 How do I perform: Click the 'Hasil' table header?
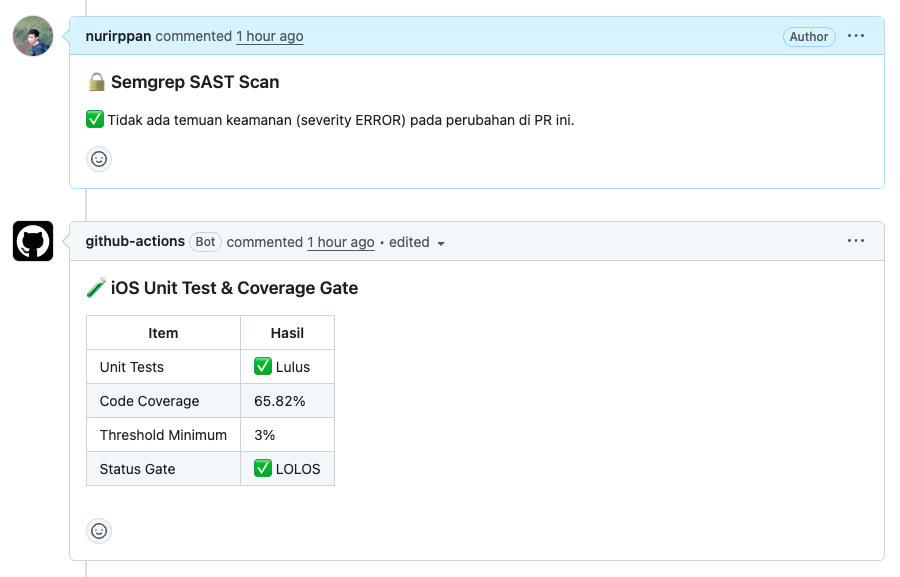[x=287, y=333]
